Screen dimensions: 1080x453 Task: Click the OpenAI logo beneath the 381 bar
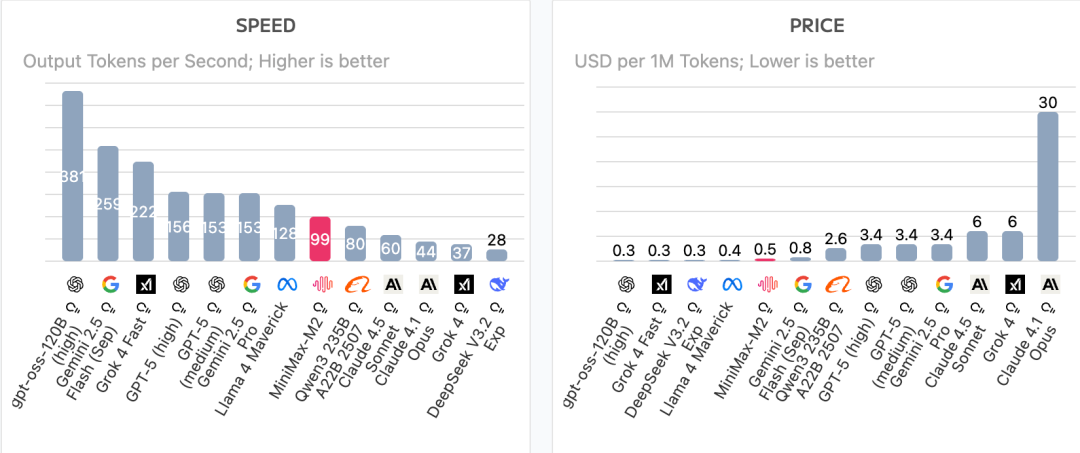[x=73, y=284]
